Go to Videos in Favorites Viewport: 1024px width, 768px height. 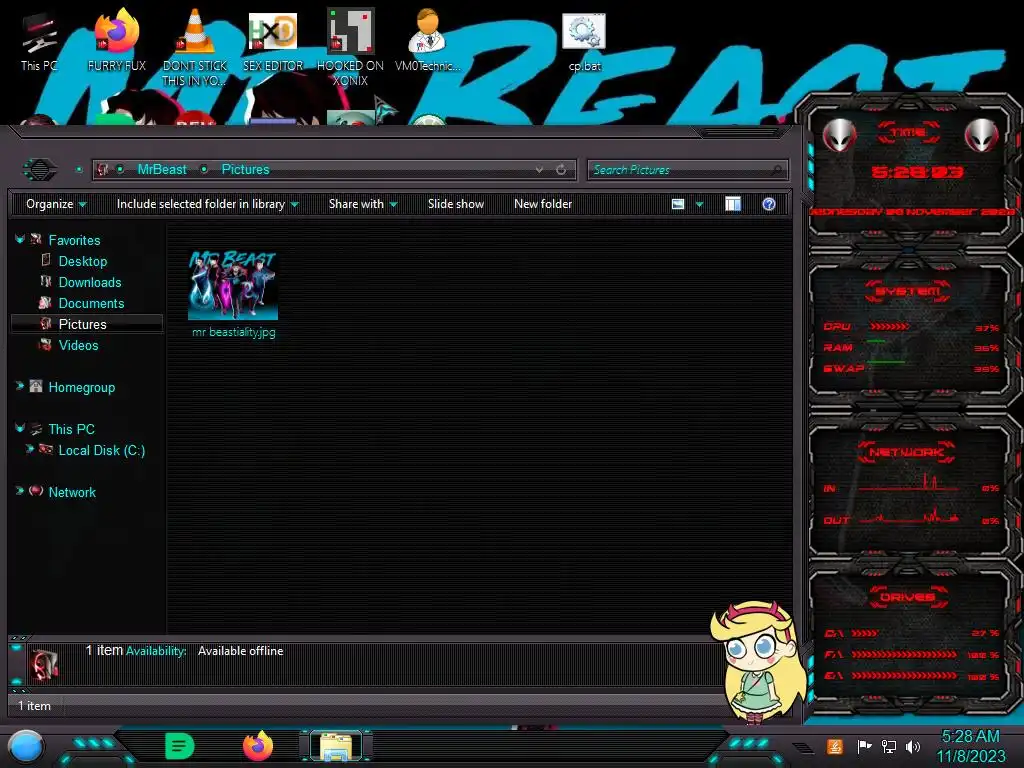pyautogui.click(x=78, y=345)
